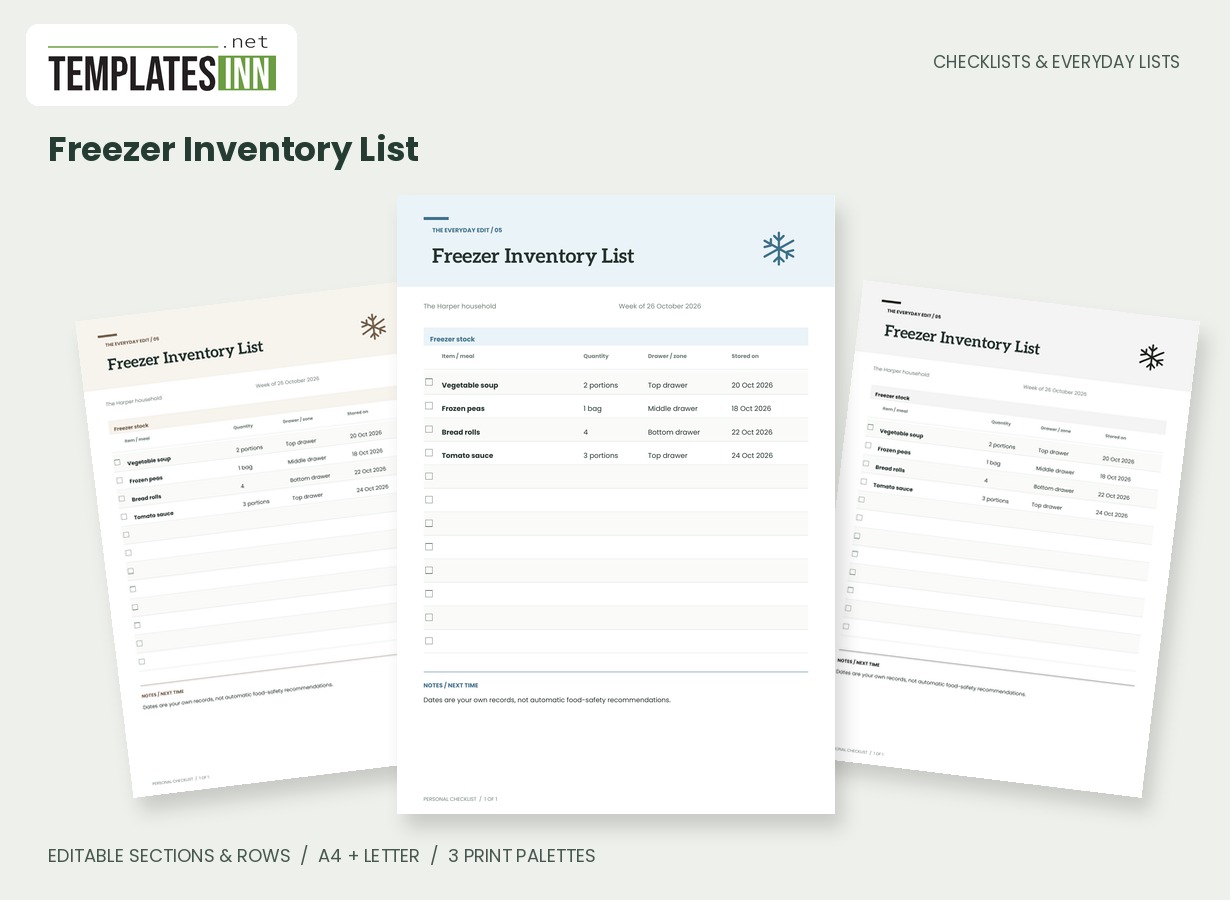This screenshot has width=1230, height=900.
Task: Click 'Frozen peas' on center page
Action: tap(463, 408)
